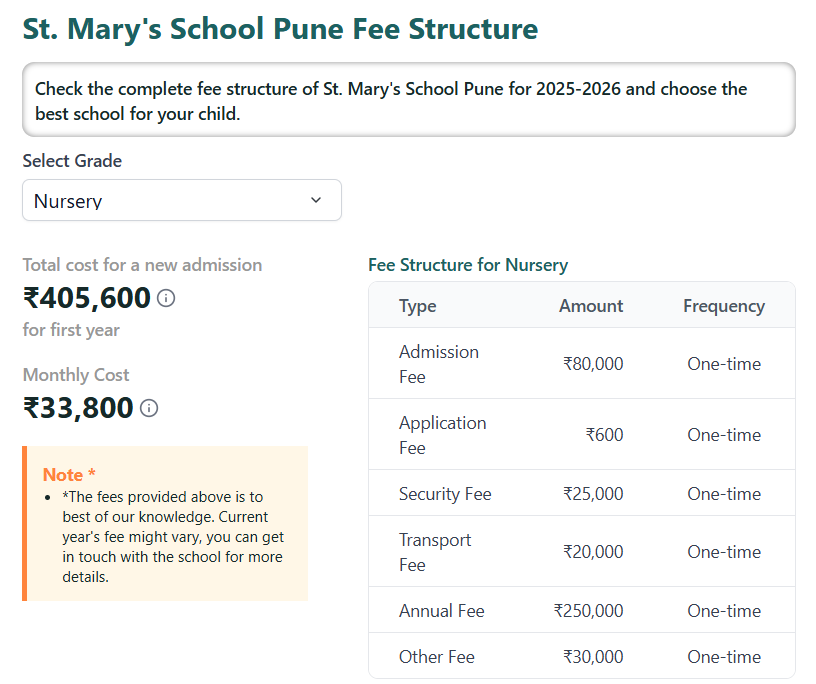Click info icon next to ₹33,800 monthly cost
816x684 pixels.
[149, 408]
